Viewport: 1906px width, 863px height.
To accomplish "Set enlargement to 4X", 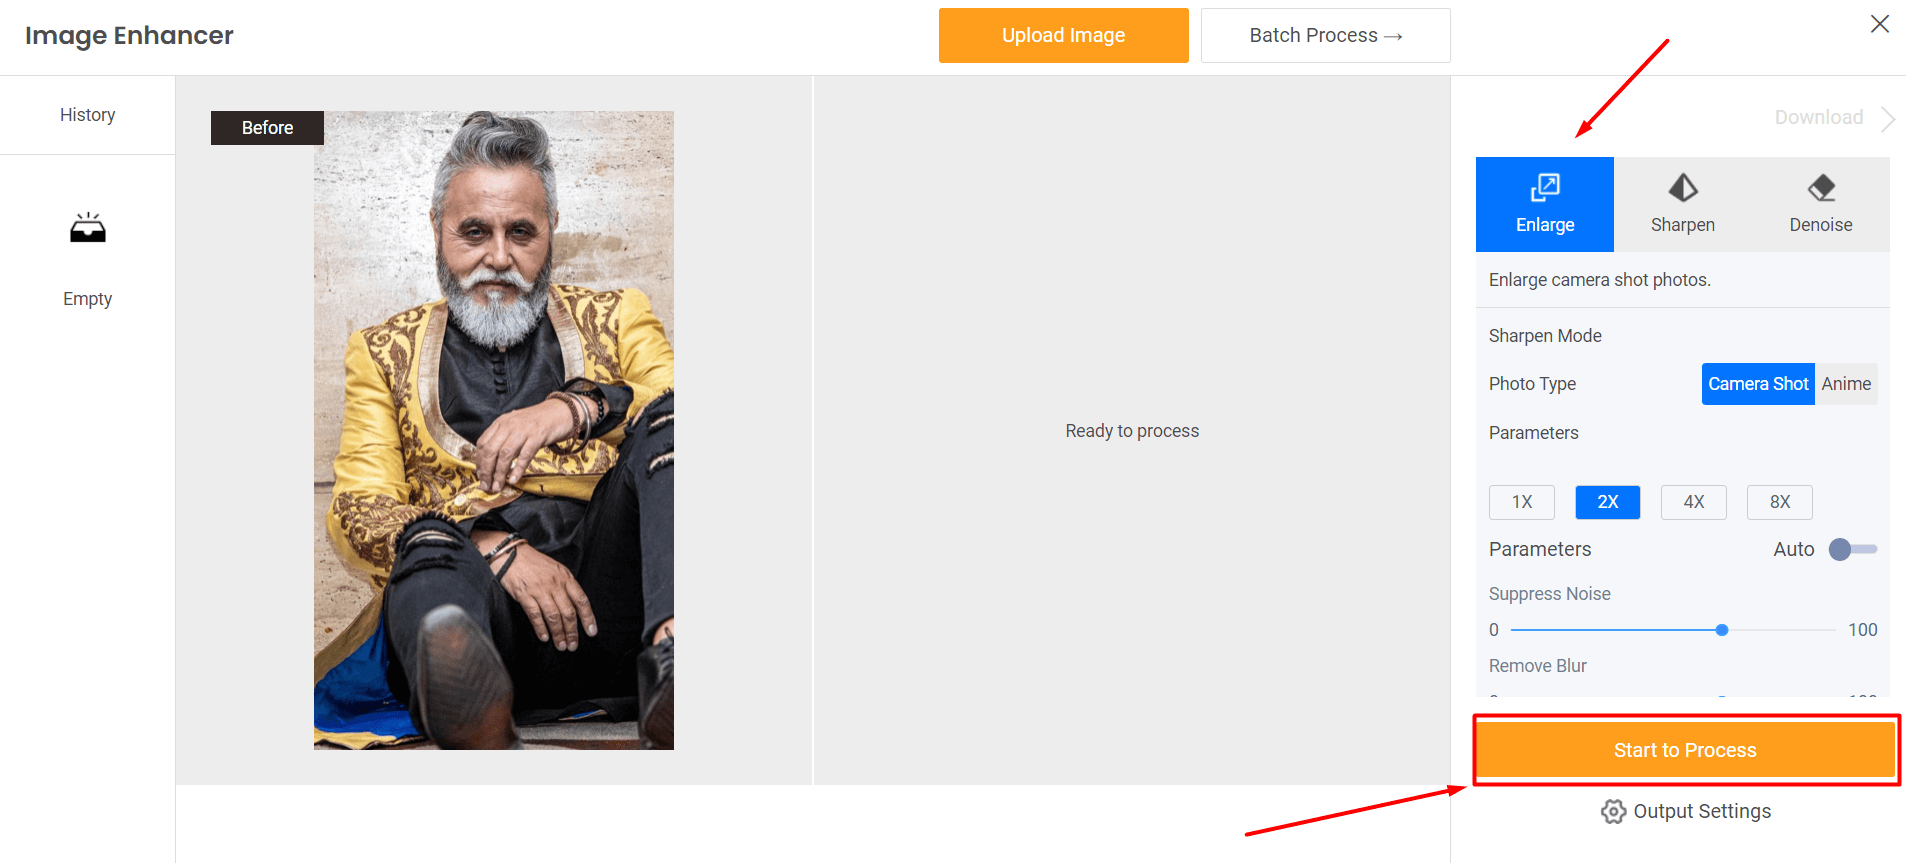I will pos(1694,502).
